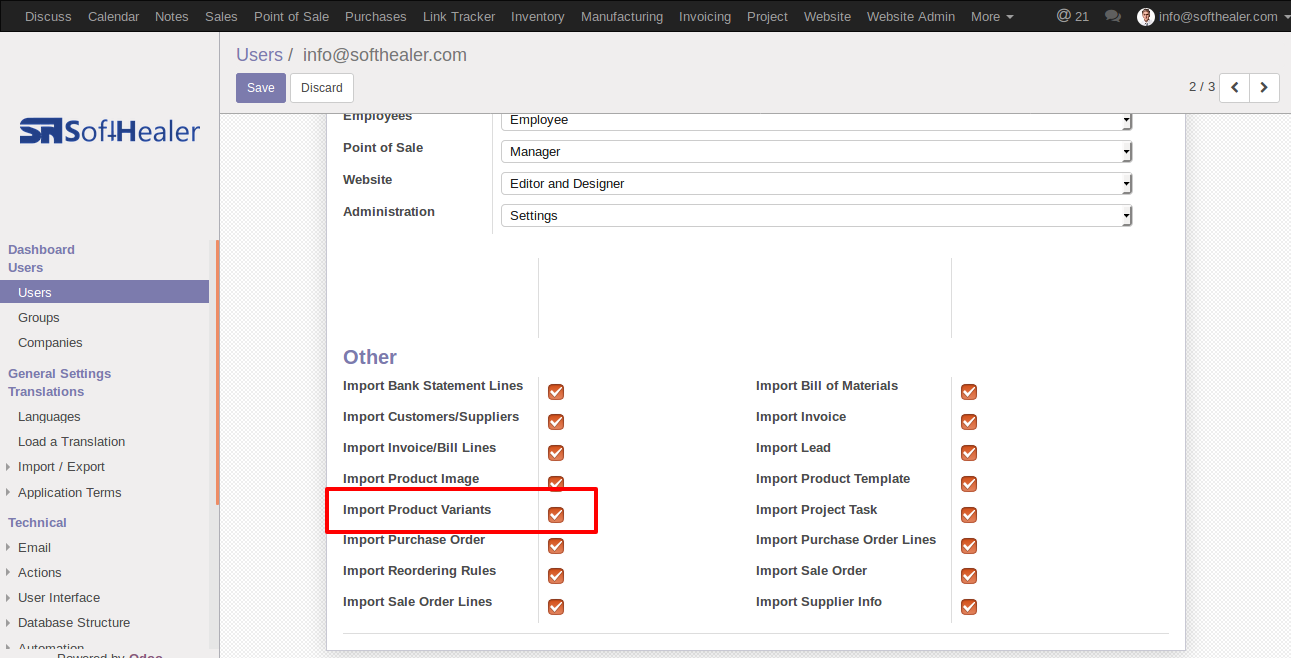Open the Purchases menu
This screenshot has width=1291, height=658.
pyautogui.click(x=376, y=16)
